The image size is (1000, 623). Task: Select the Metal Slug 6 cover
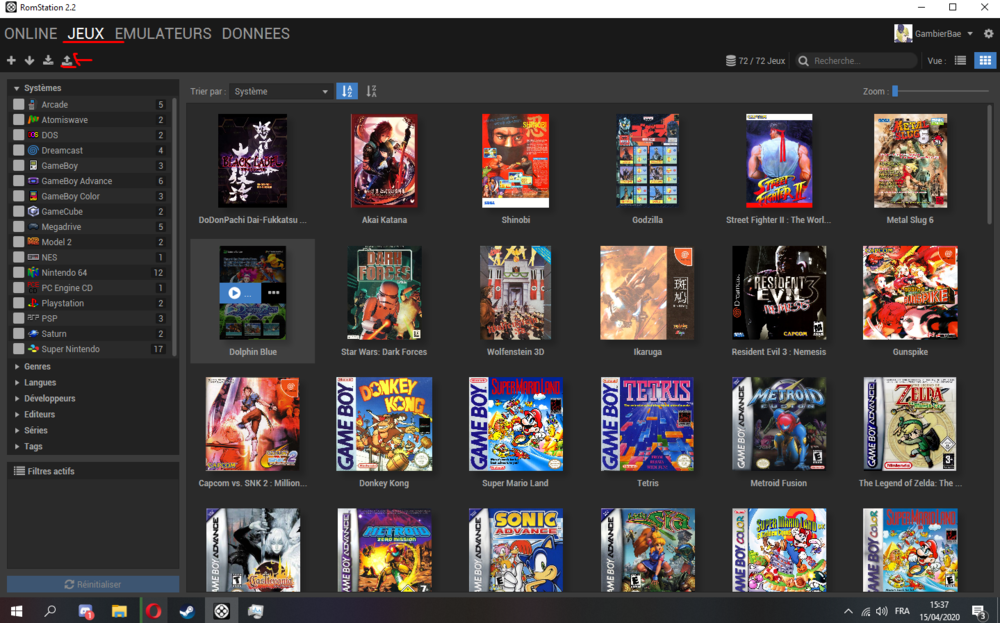point(910,161)
